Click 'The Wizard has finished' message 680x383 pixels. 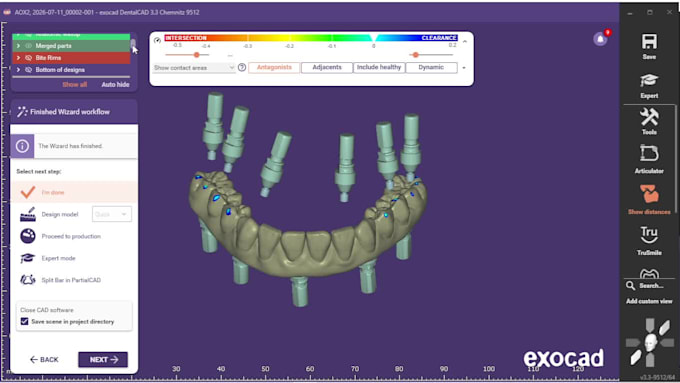(x=70, y=146)
